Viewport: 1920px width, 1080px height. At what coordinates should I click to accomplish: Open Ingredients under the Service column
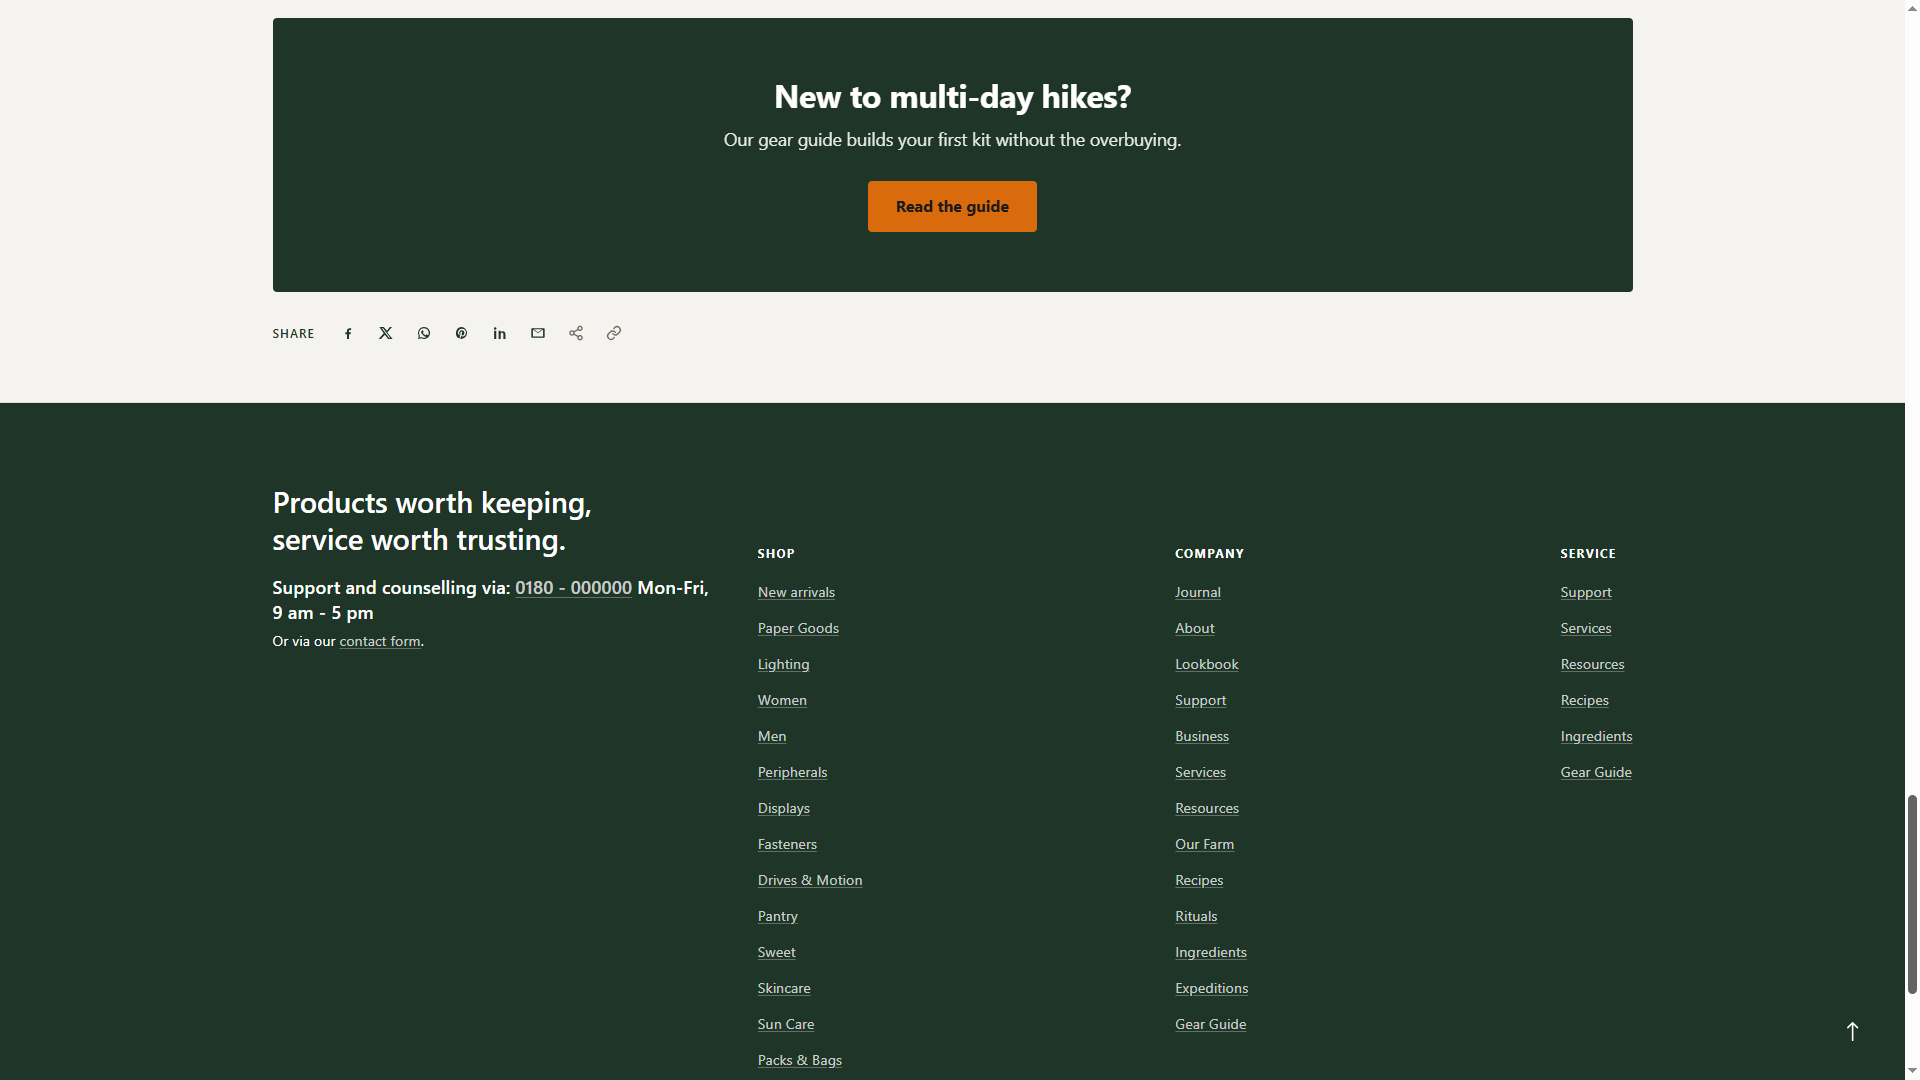click(x=1596, y=737)
